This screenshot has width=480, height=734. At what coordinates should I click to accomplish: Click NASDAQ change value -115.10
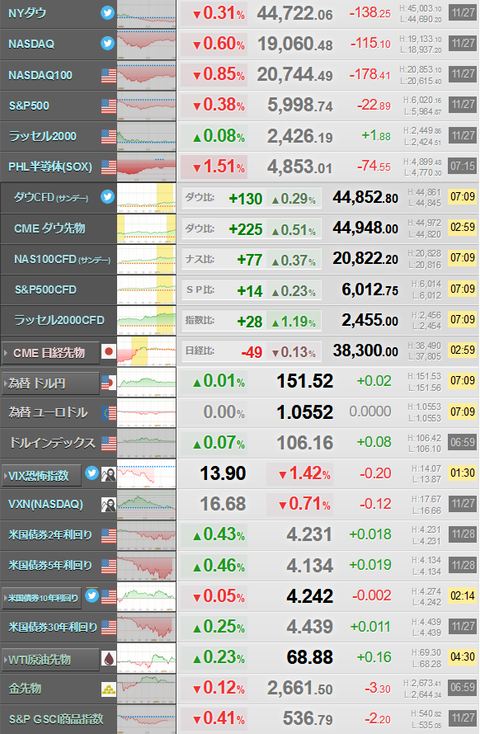[x=370, y=43]
